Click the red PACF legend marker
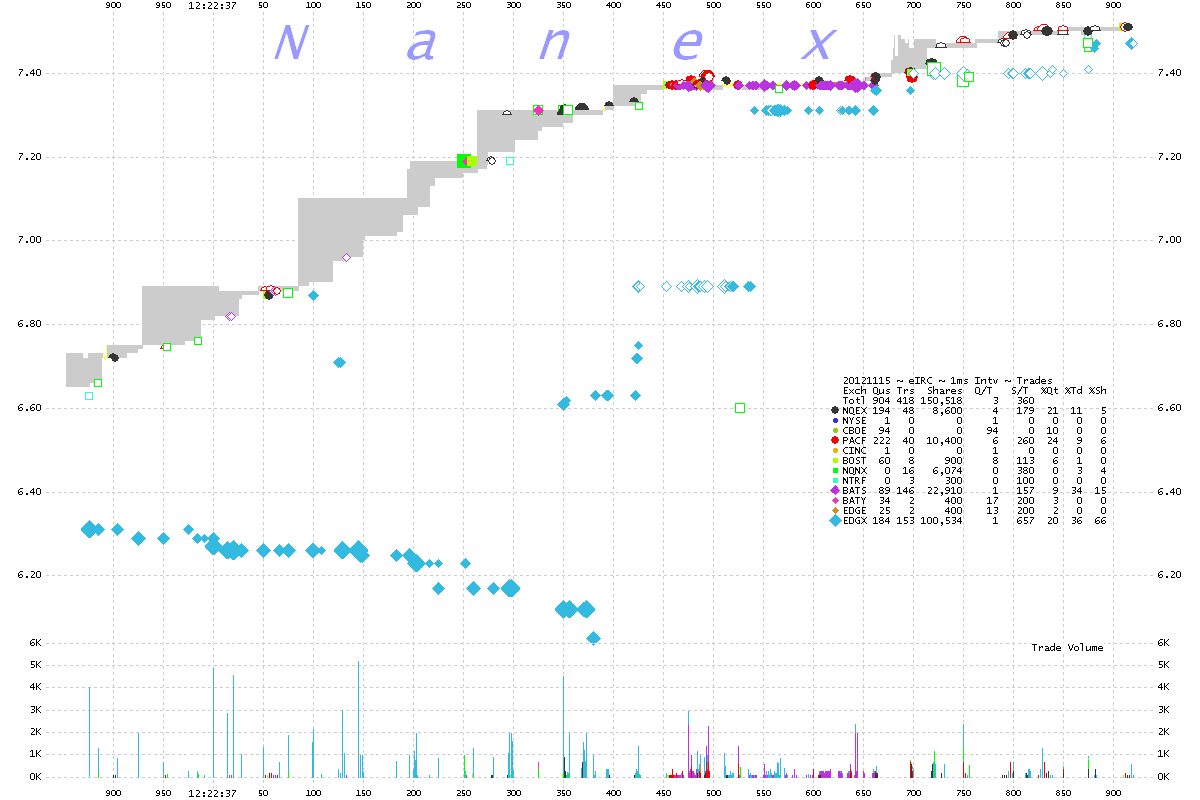Screen dimensions: 1200x800 835,441
